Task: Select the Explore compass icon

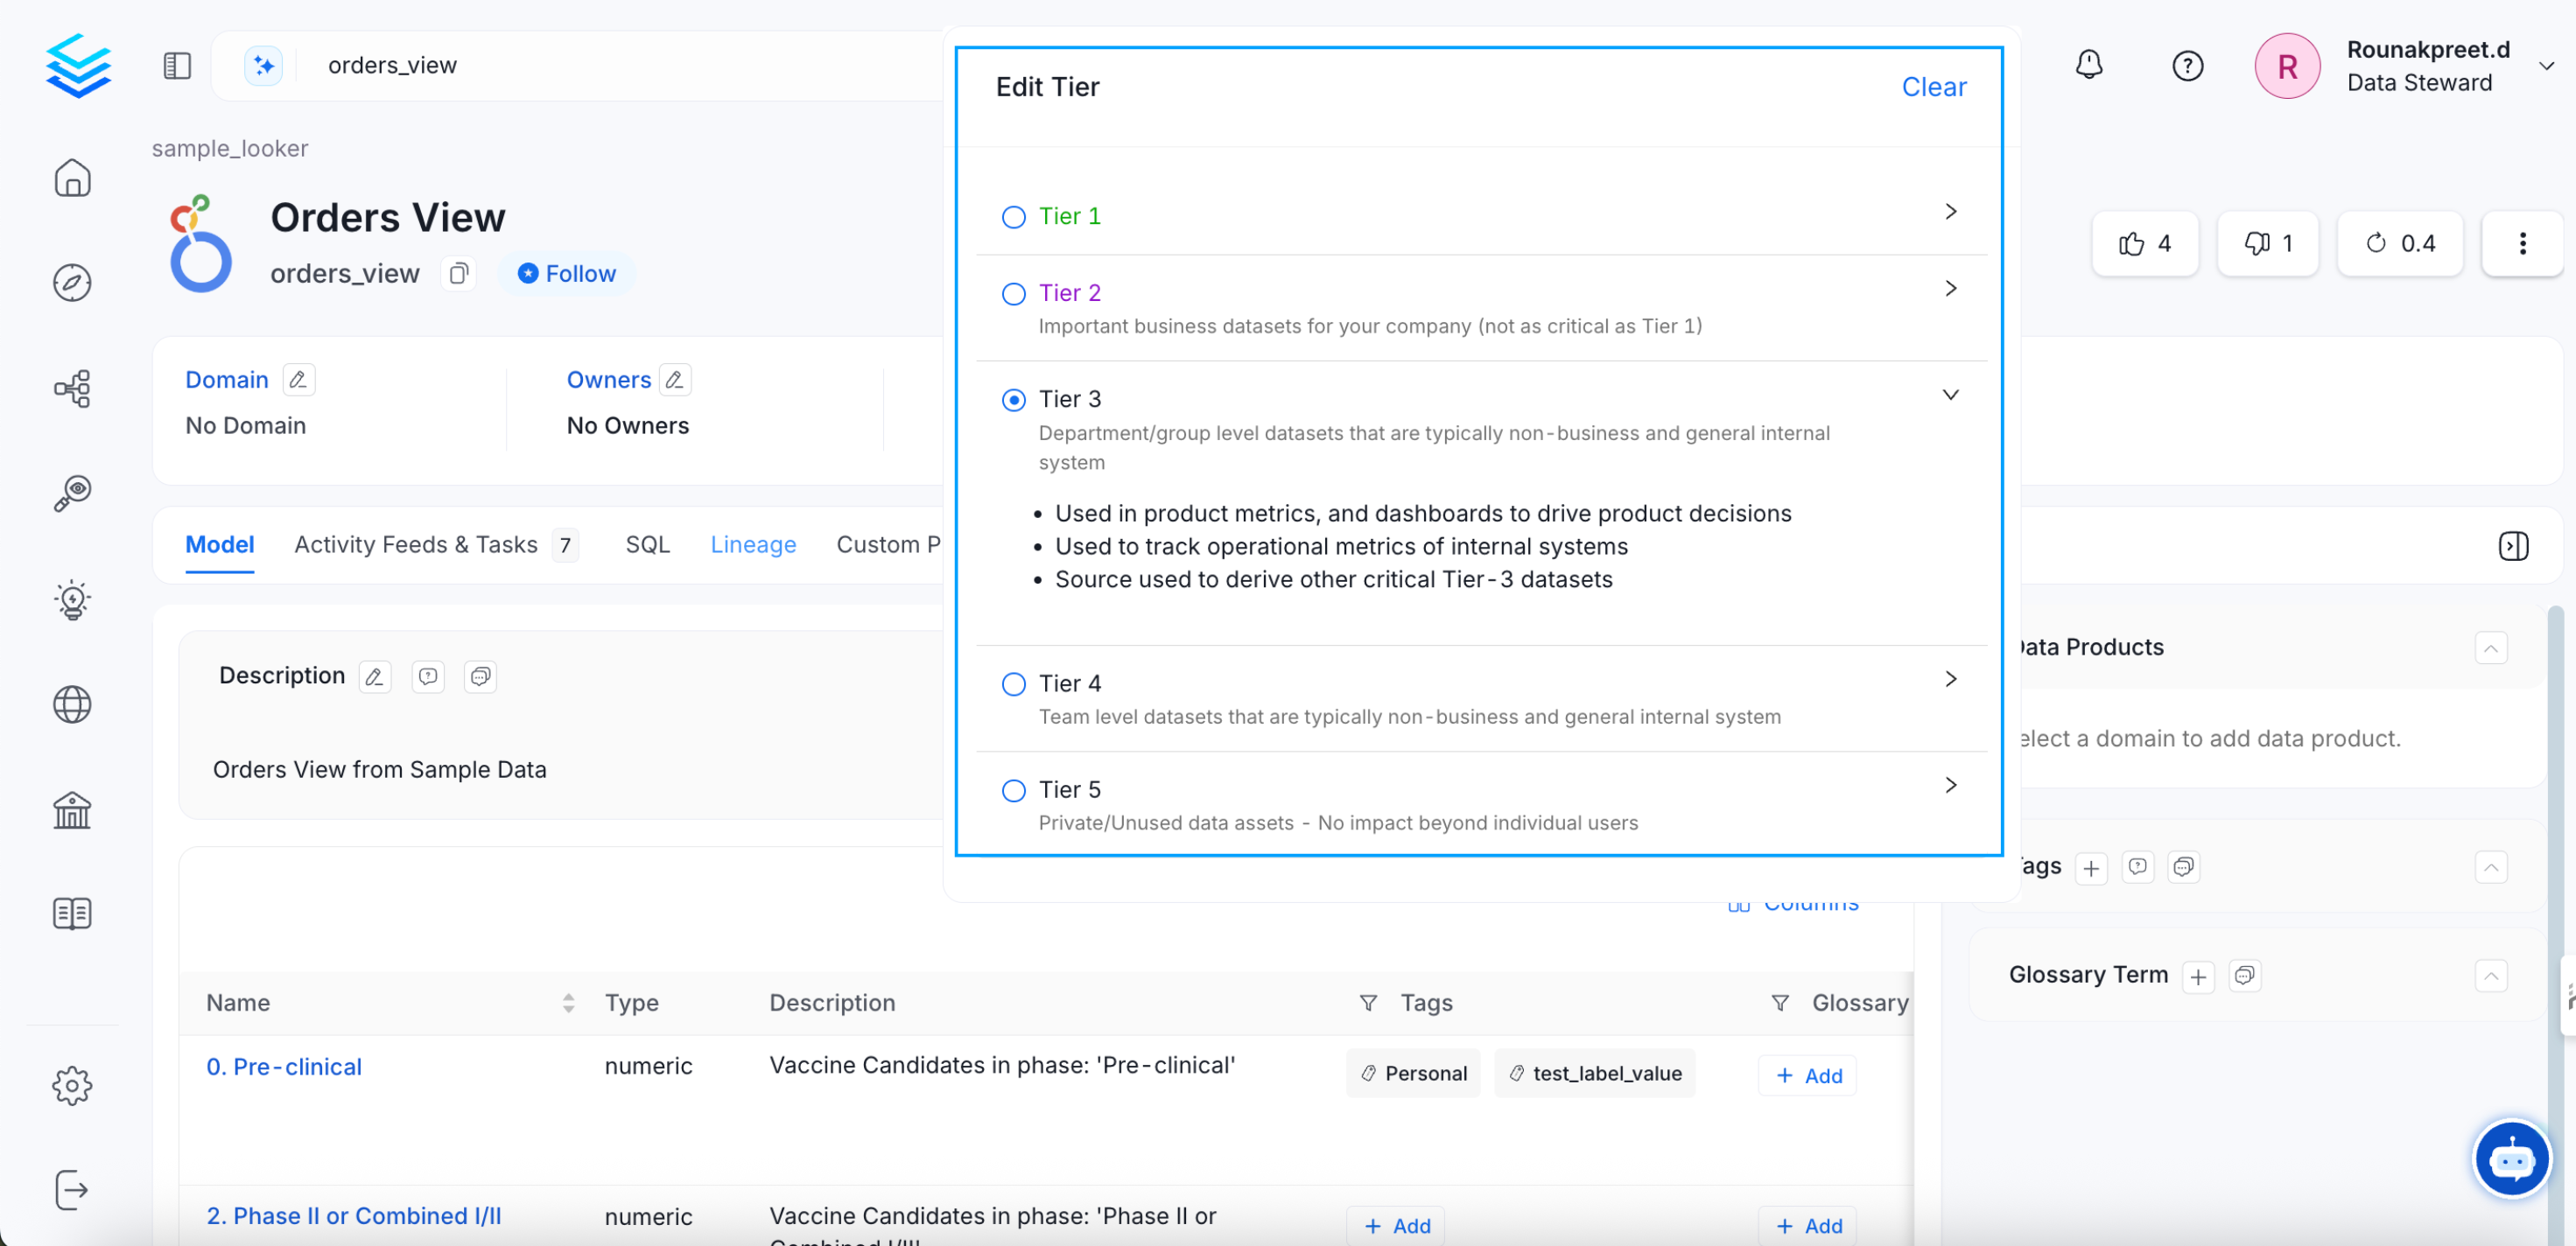Action: tap(72, 282)
